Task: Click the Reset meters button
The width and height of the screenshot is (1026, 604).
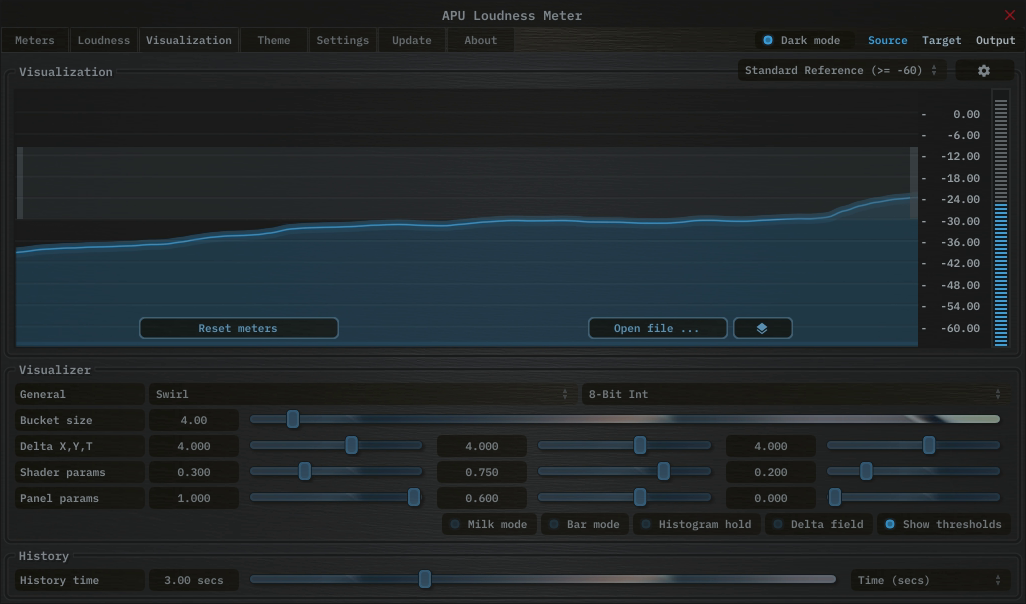Action: point(238,328)
